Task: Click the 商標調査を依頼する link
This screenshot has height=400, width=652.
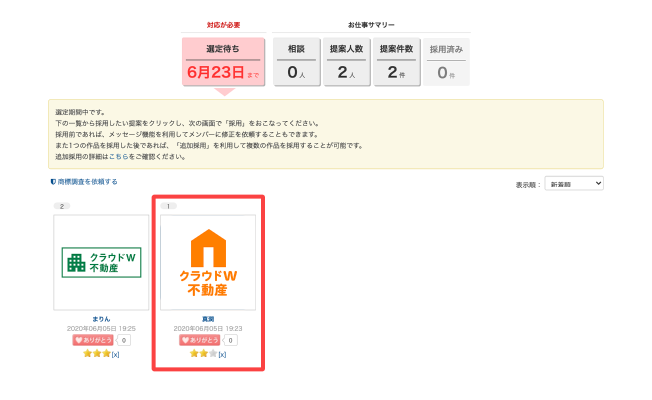Action: [x=88, y=182]
